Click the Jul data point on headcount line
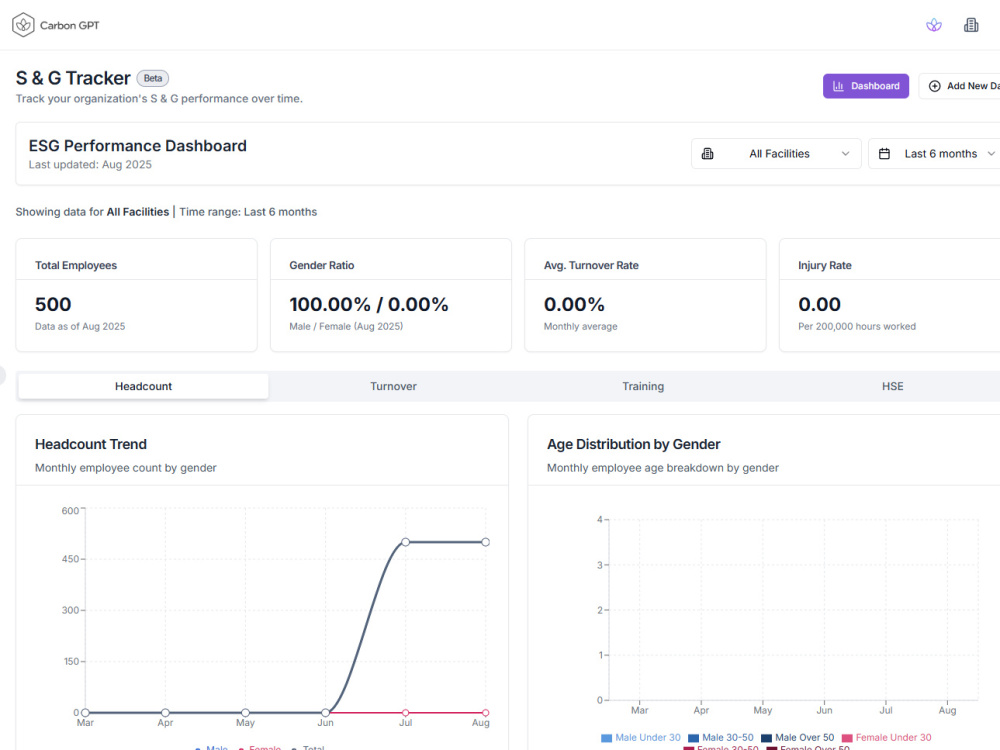Screen dimensions: 1000x750 406,542
